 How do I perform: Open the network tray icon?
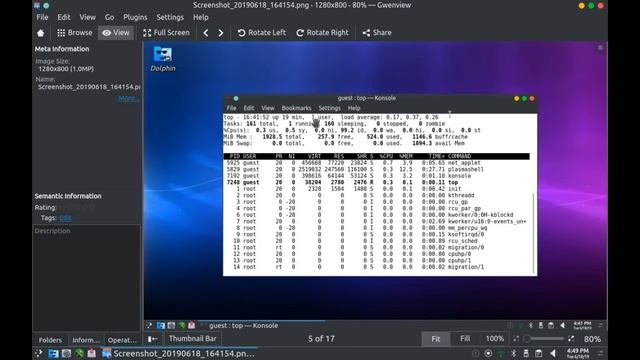(501, 353)
